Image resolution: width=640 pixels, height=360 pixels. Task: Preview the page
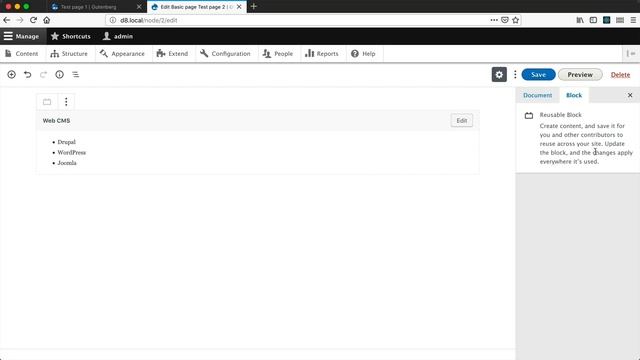click(x=580, y=75)
